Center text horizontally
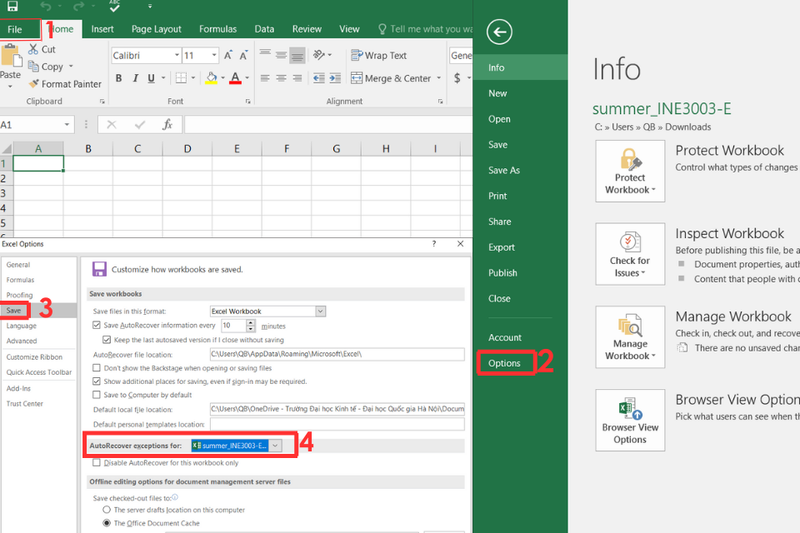 coord(281,78)
